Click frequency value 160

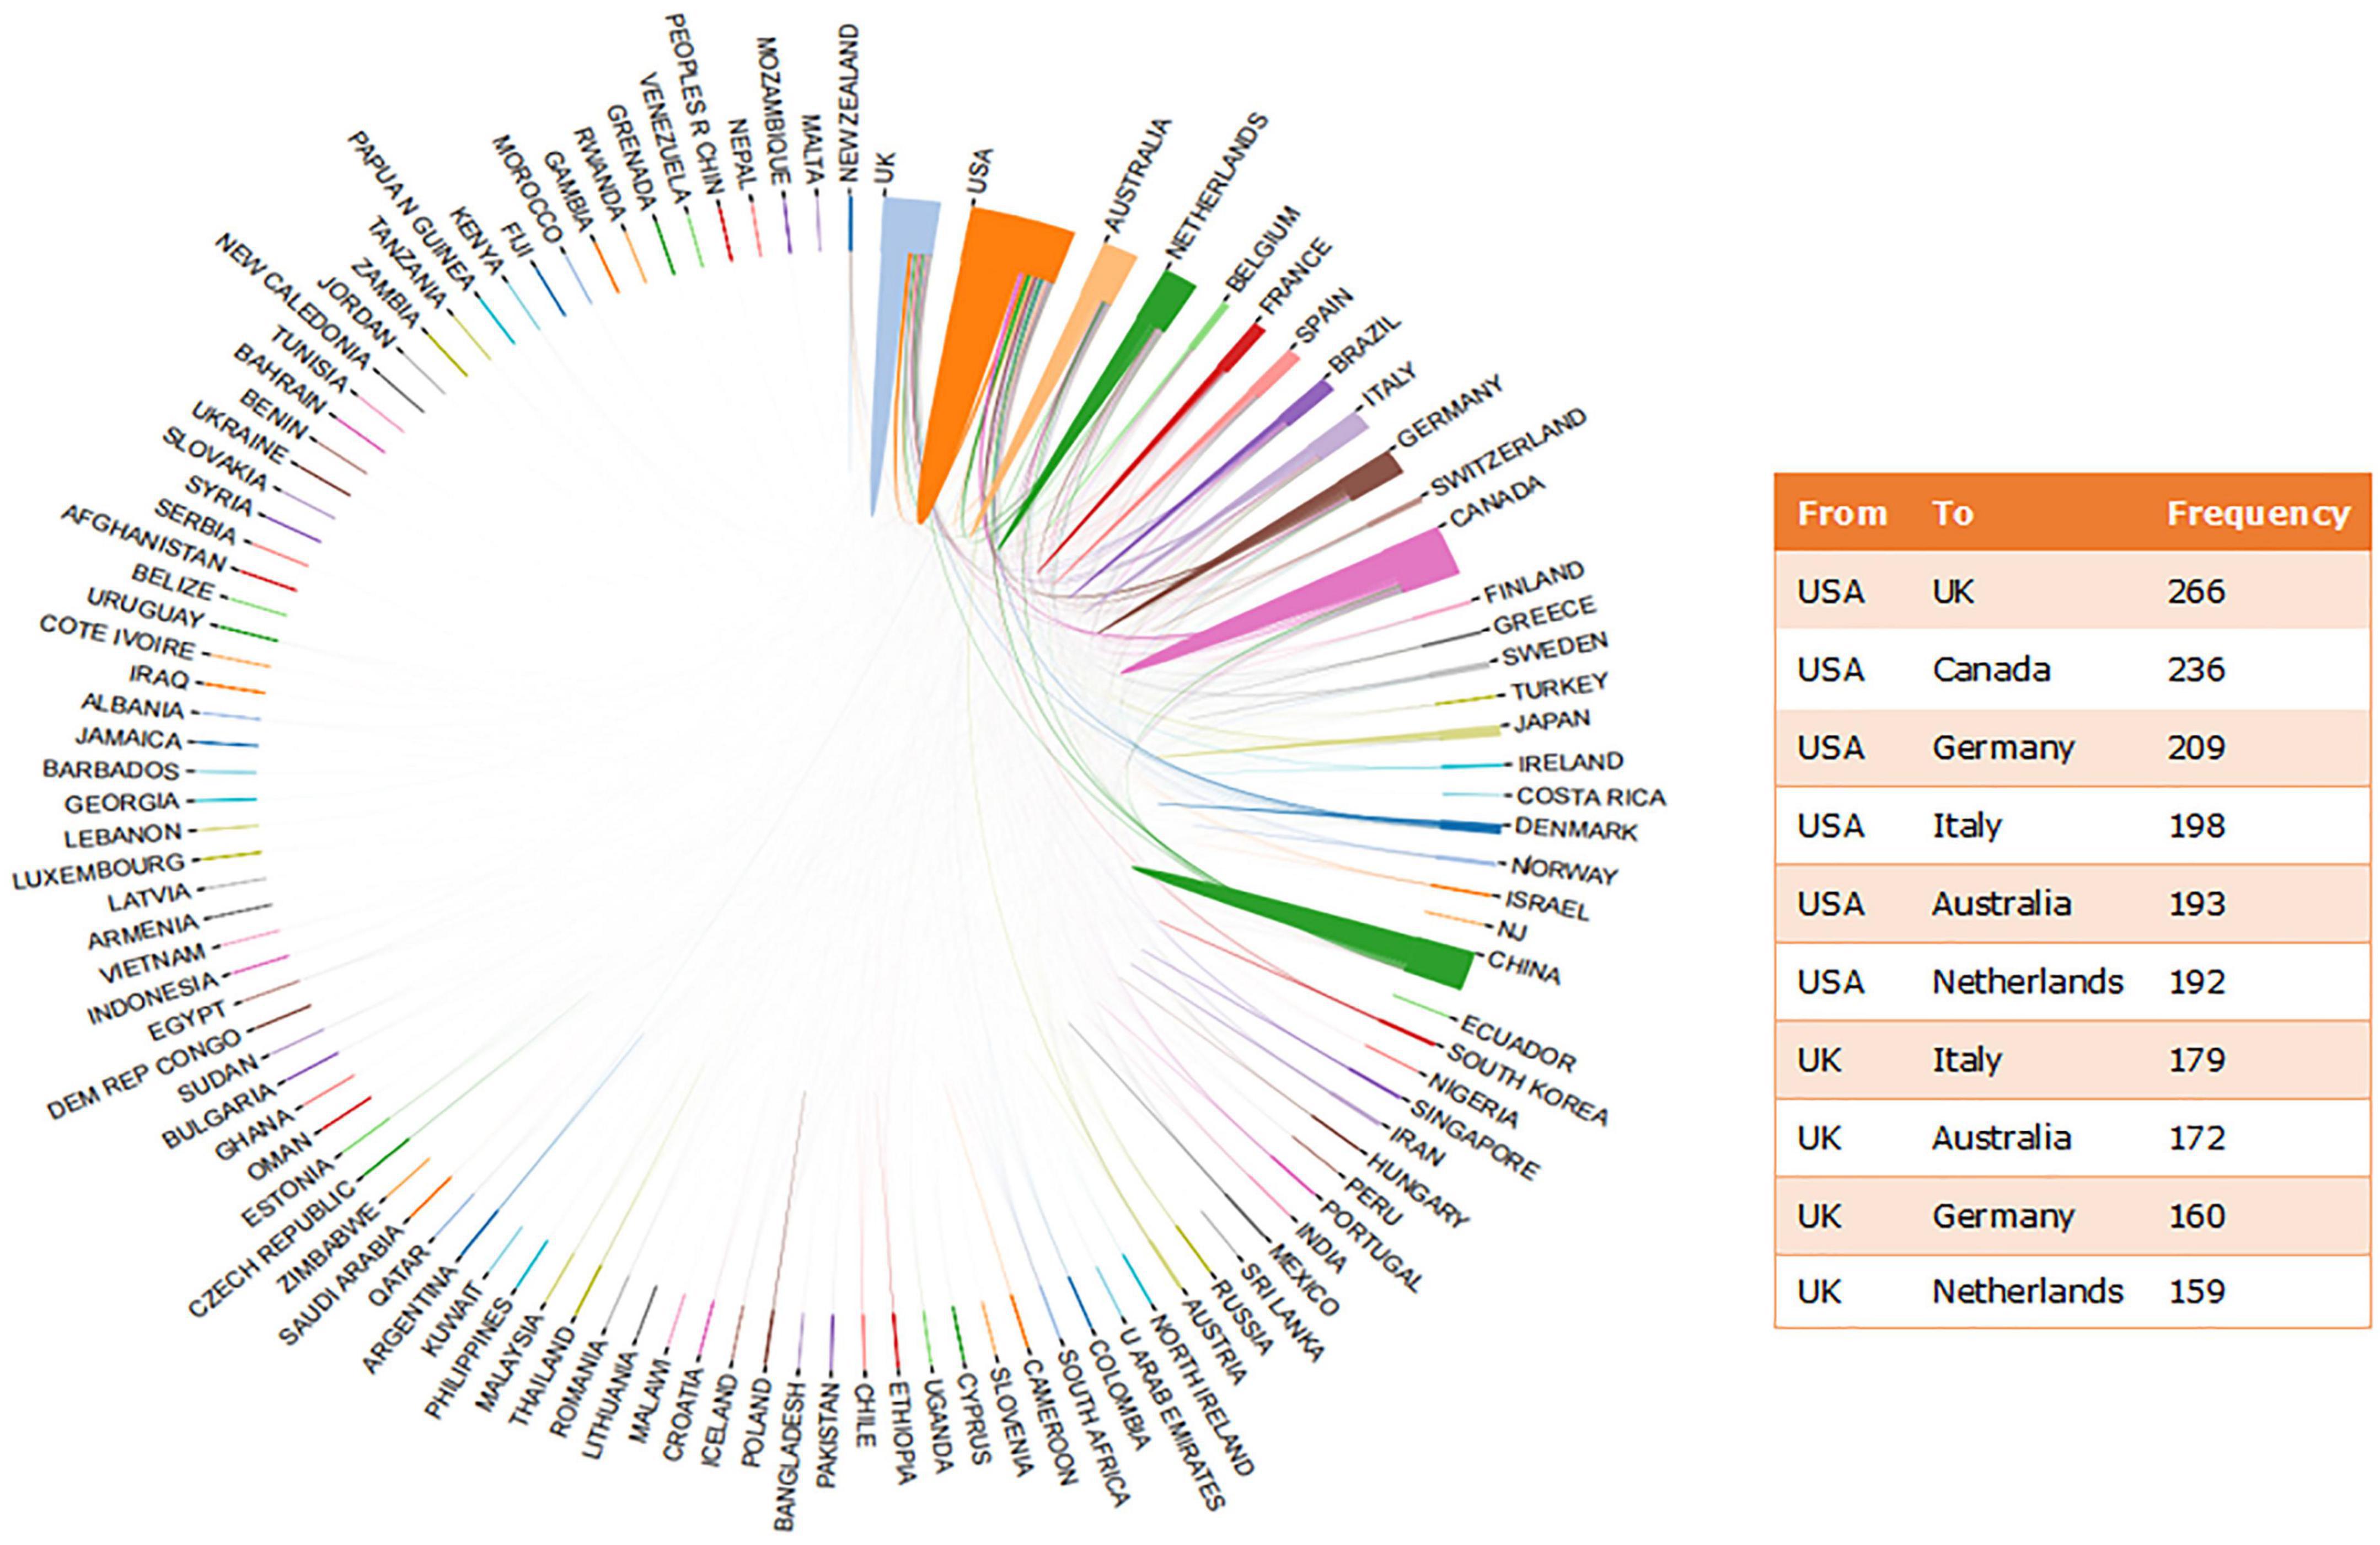[x=2196, y=1215]
